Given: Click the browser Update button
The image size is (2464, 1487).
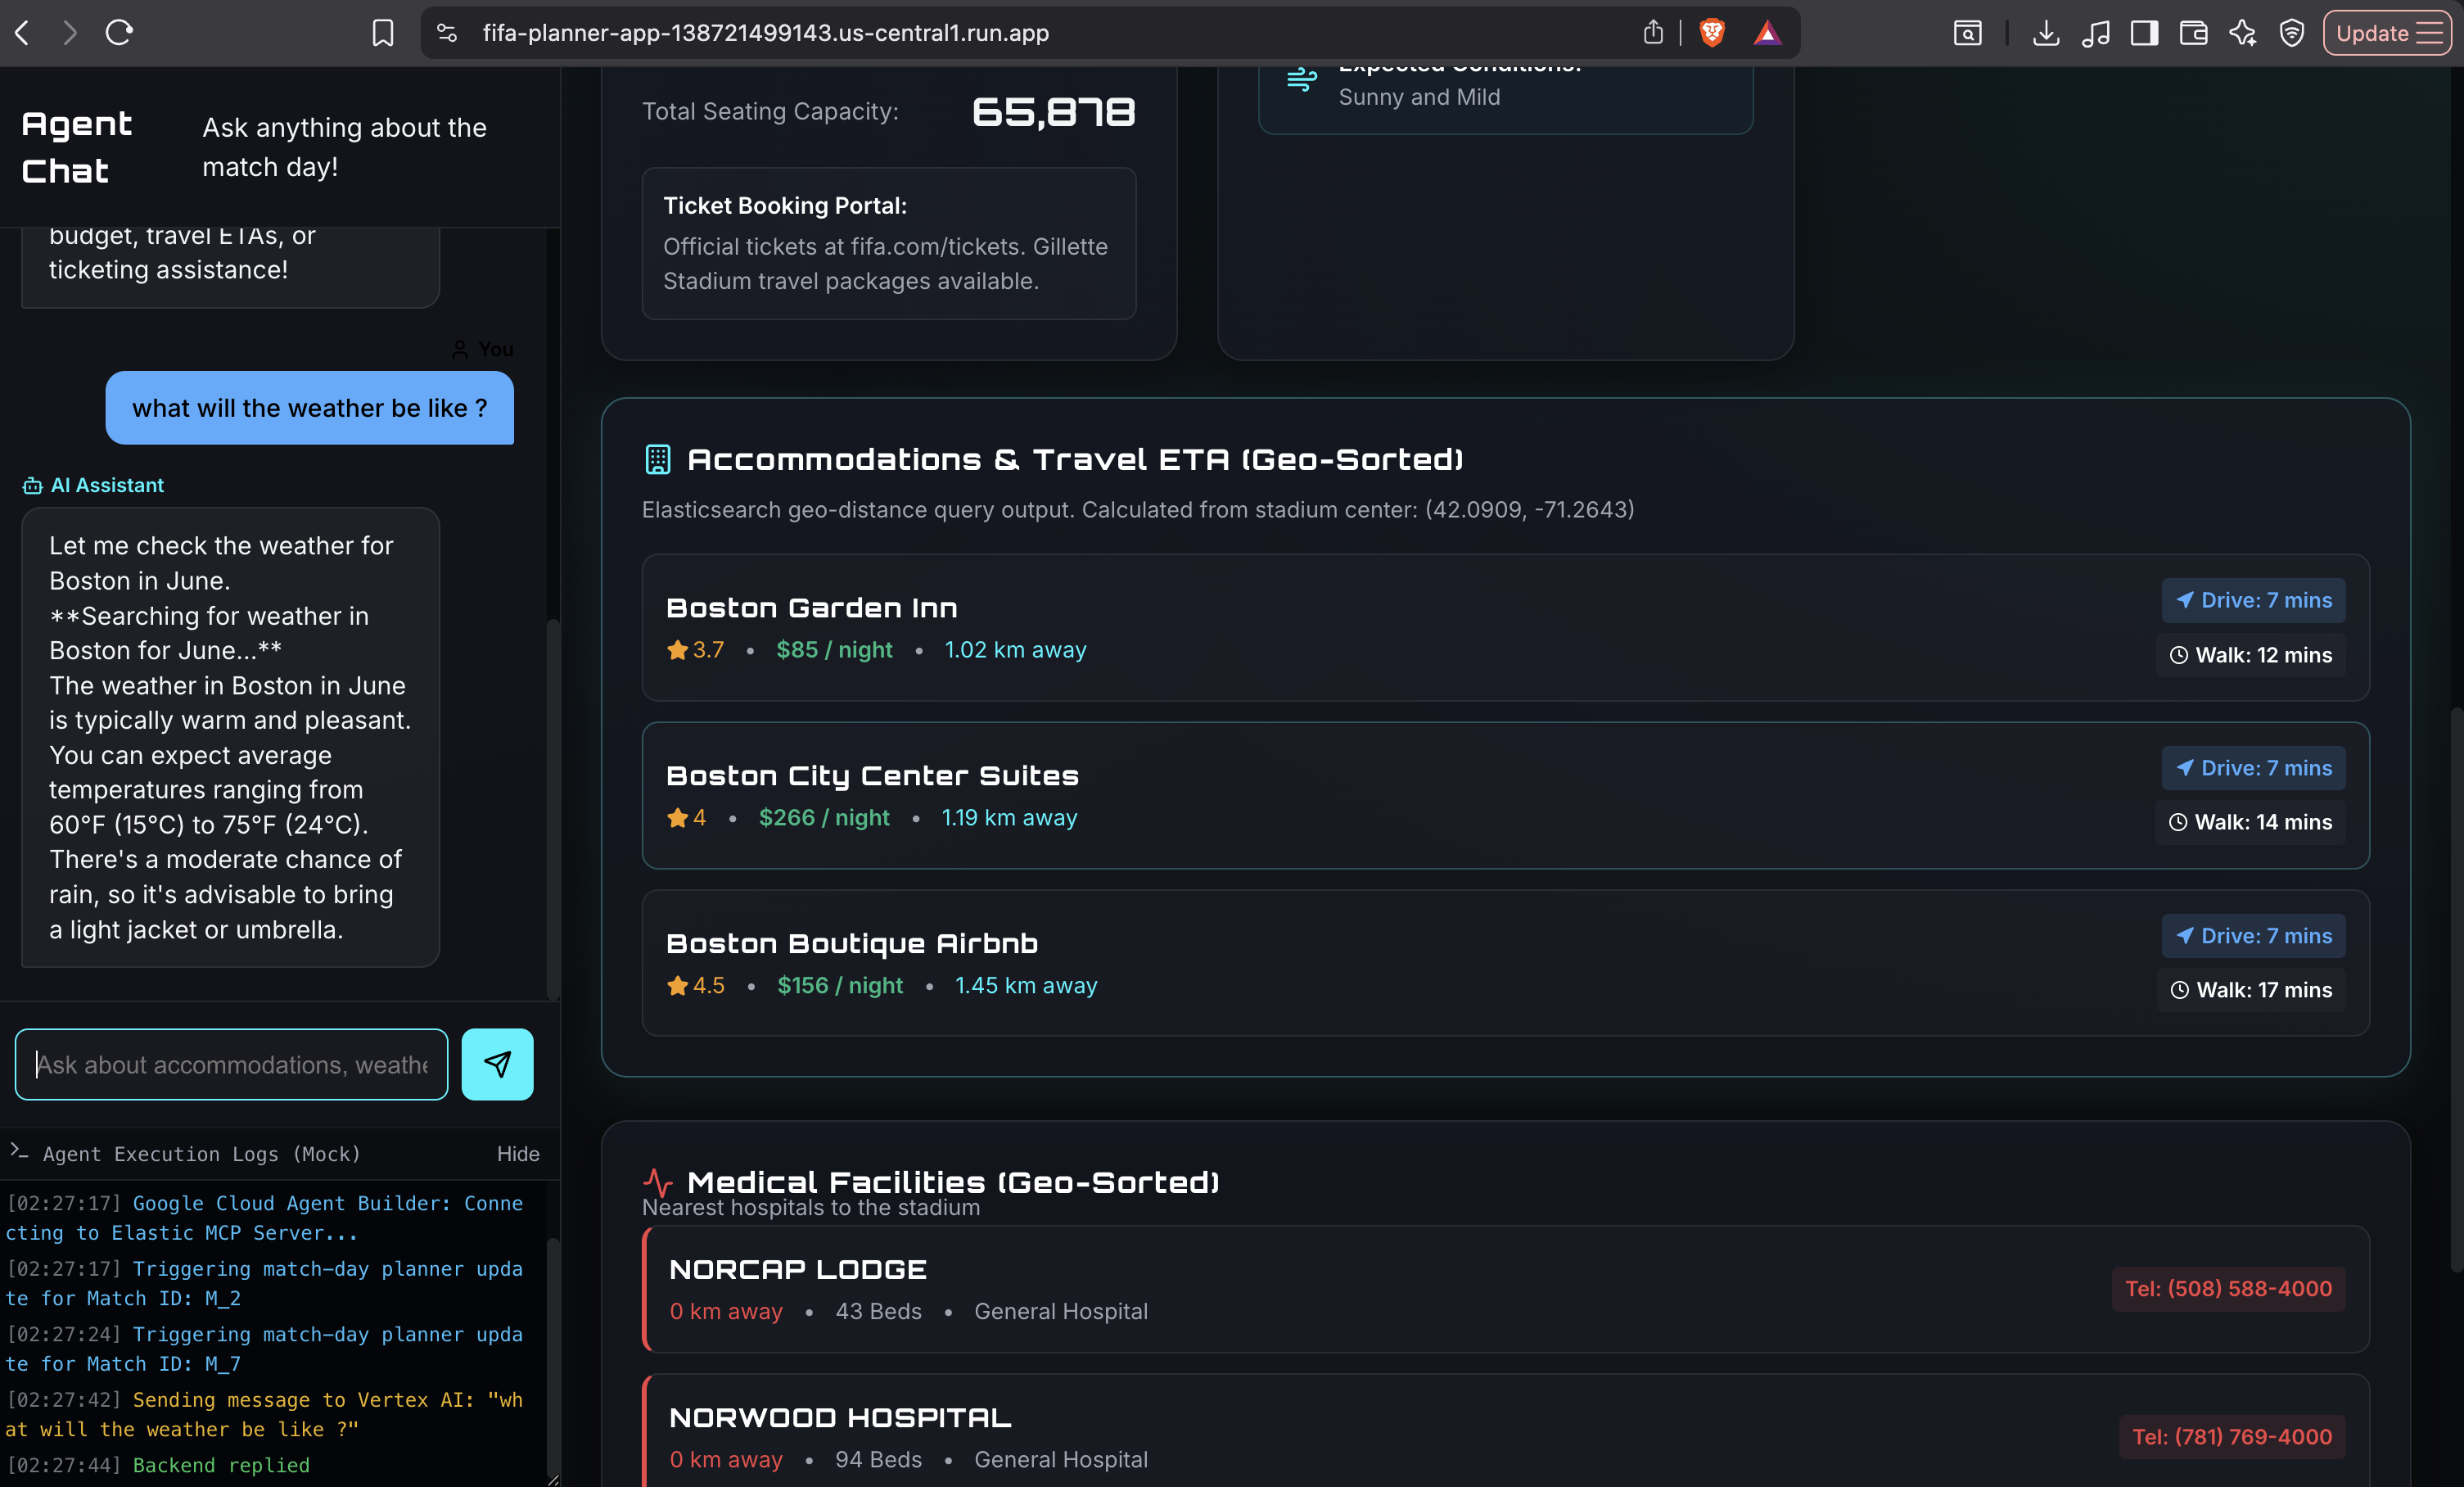Looking at the screenshot, I should click(2386, 33).
